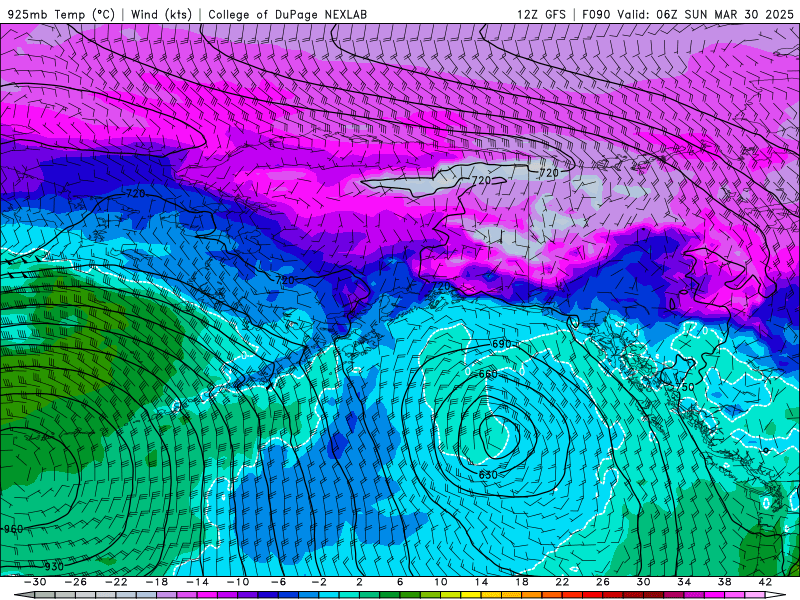Viewport: 800px width, 600px height.
Task: Click the '14' color scale value
Action: coord(481,582)
